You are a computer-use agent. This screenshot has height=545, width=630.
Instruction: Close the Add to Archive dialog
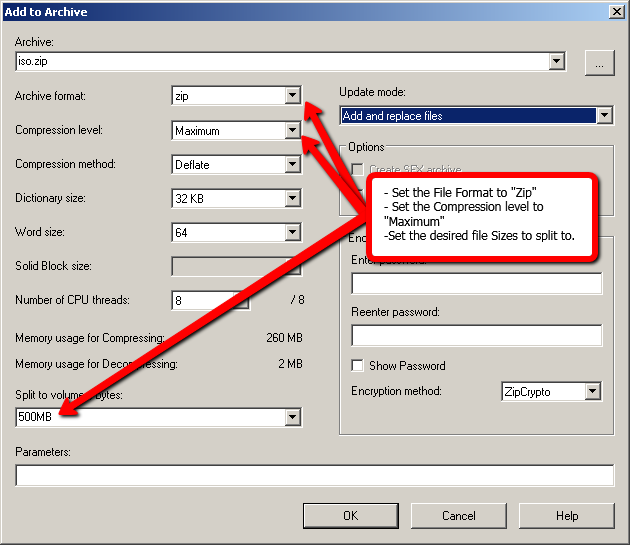point(616,11)
